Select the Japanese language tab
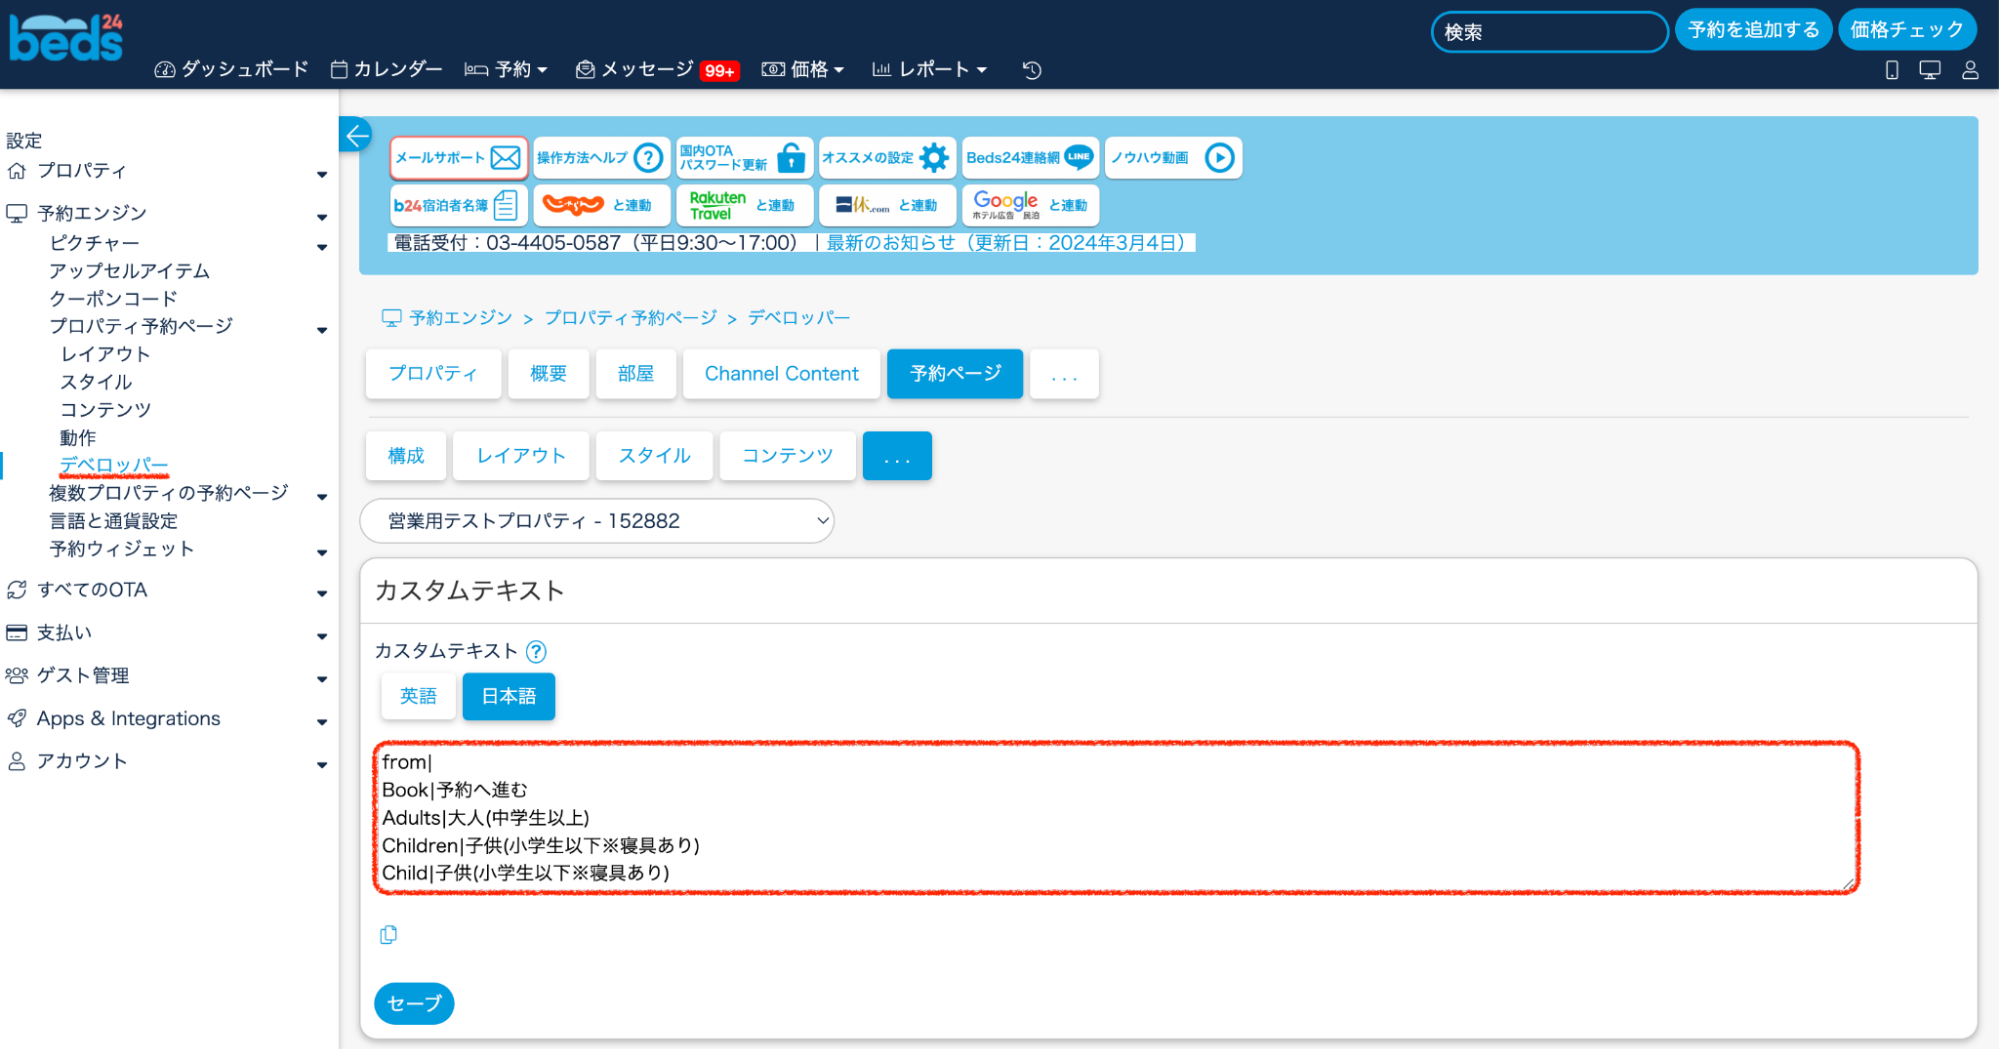 click(x=508, y=696)
